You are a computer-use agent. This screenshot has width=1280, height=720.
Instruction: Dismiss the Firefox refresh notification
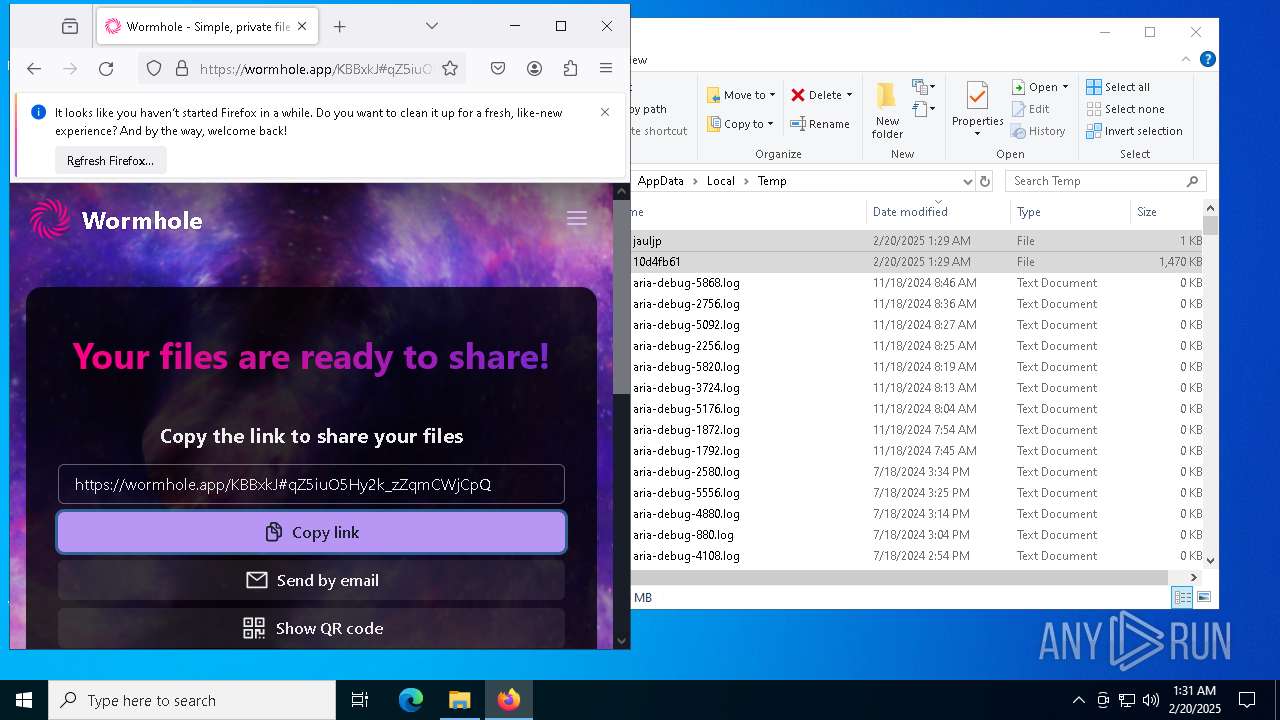coord(605,112)
